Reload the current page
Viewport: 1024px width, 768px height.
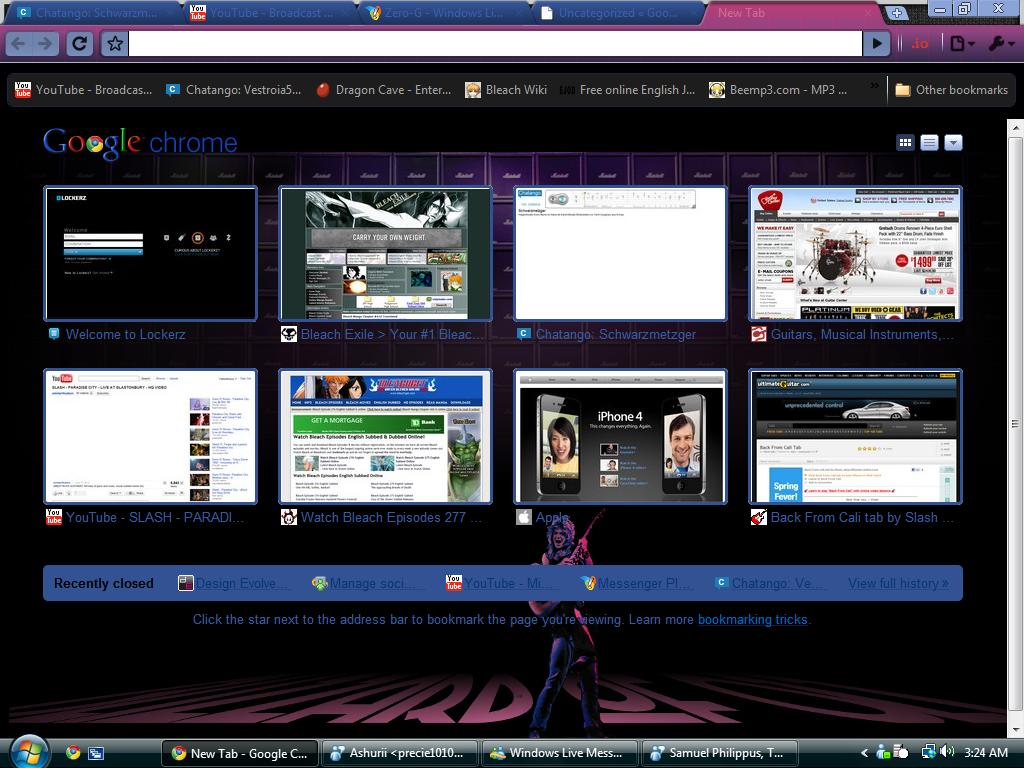[x=79, y=44]
